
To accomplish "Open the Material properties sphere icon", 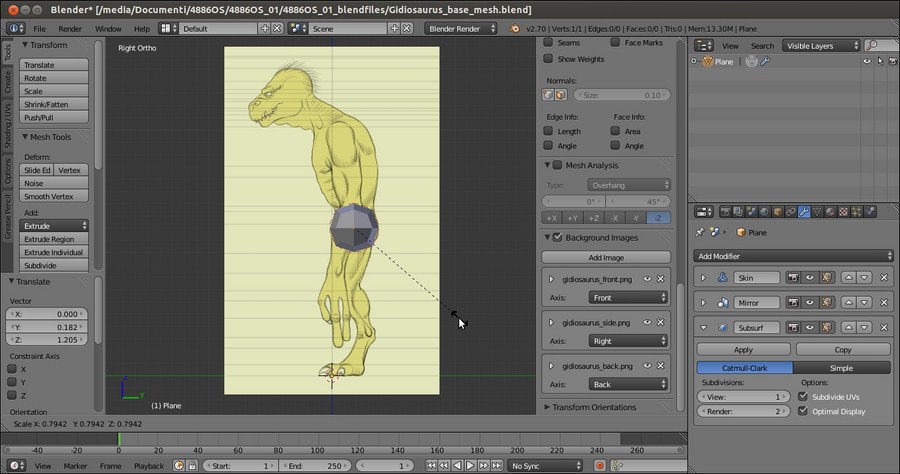I will (830, 212).
